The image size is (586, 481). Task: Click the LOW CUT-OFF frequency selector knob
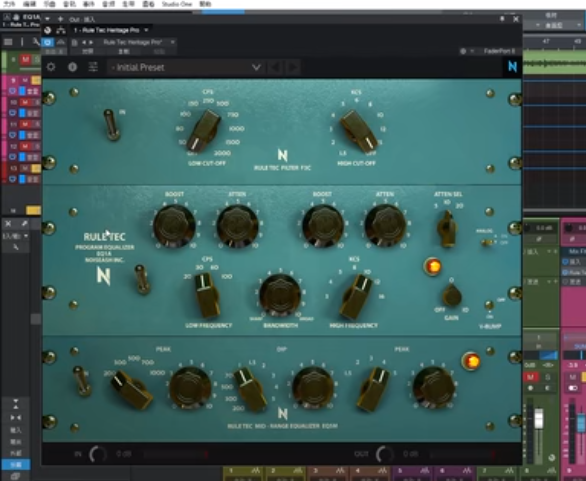point(204,130)
